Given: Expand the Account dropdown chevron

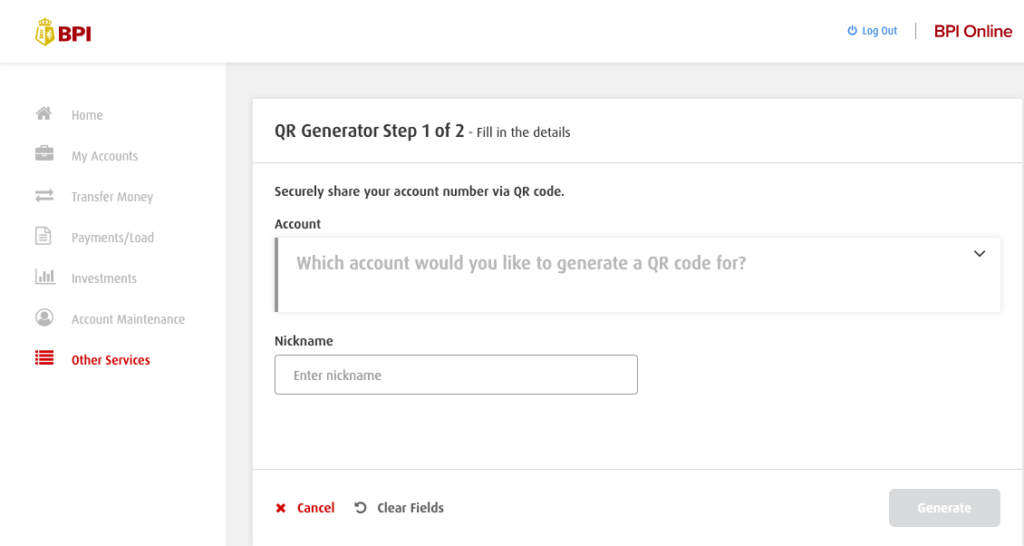Looking at the screenshot, I should (x=979, y=254).
